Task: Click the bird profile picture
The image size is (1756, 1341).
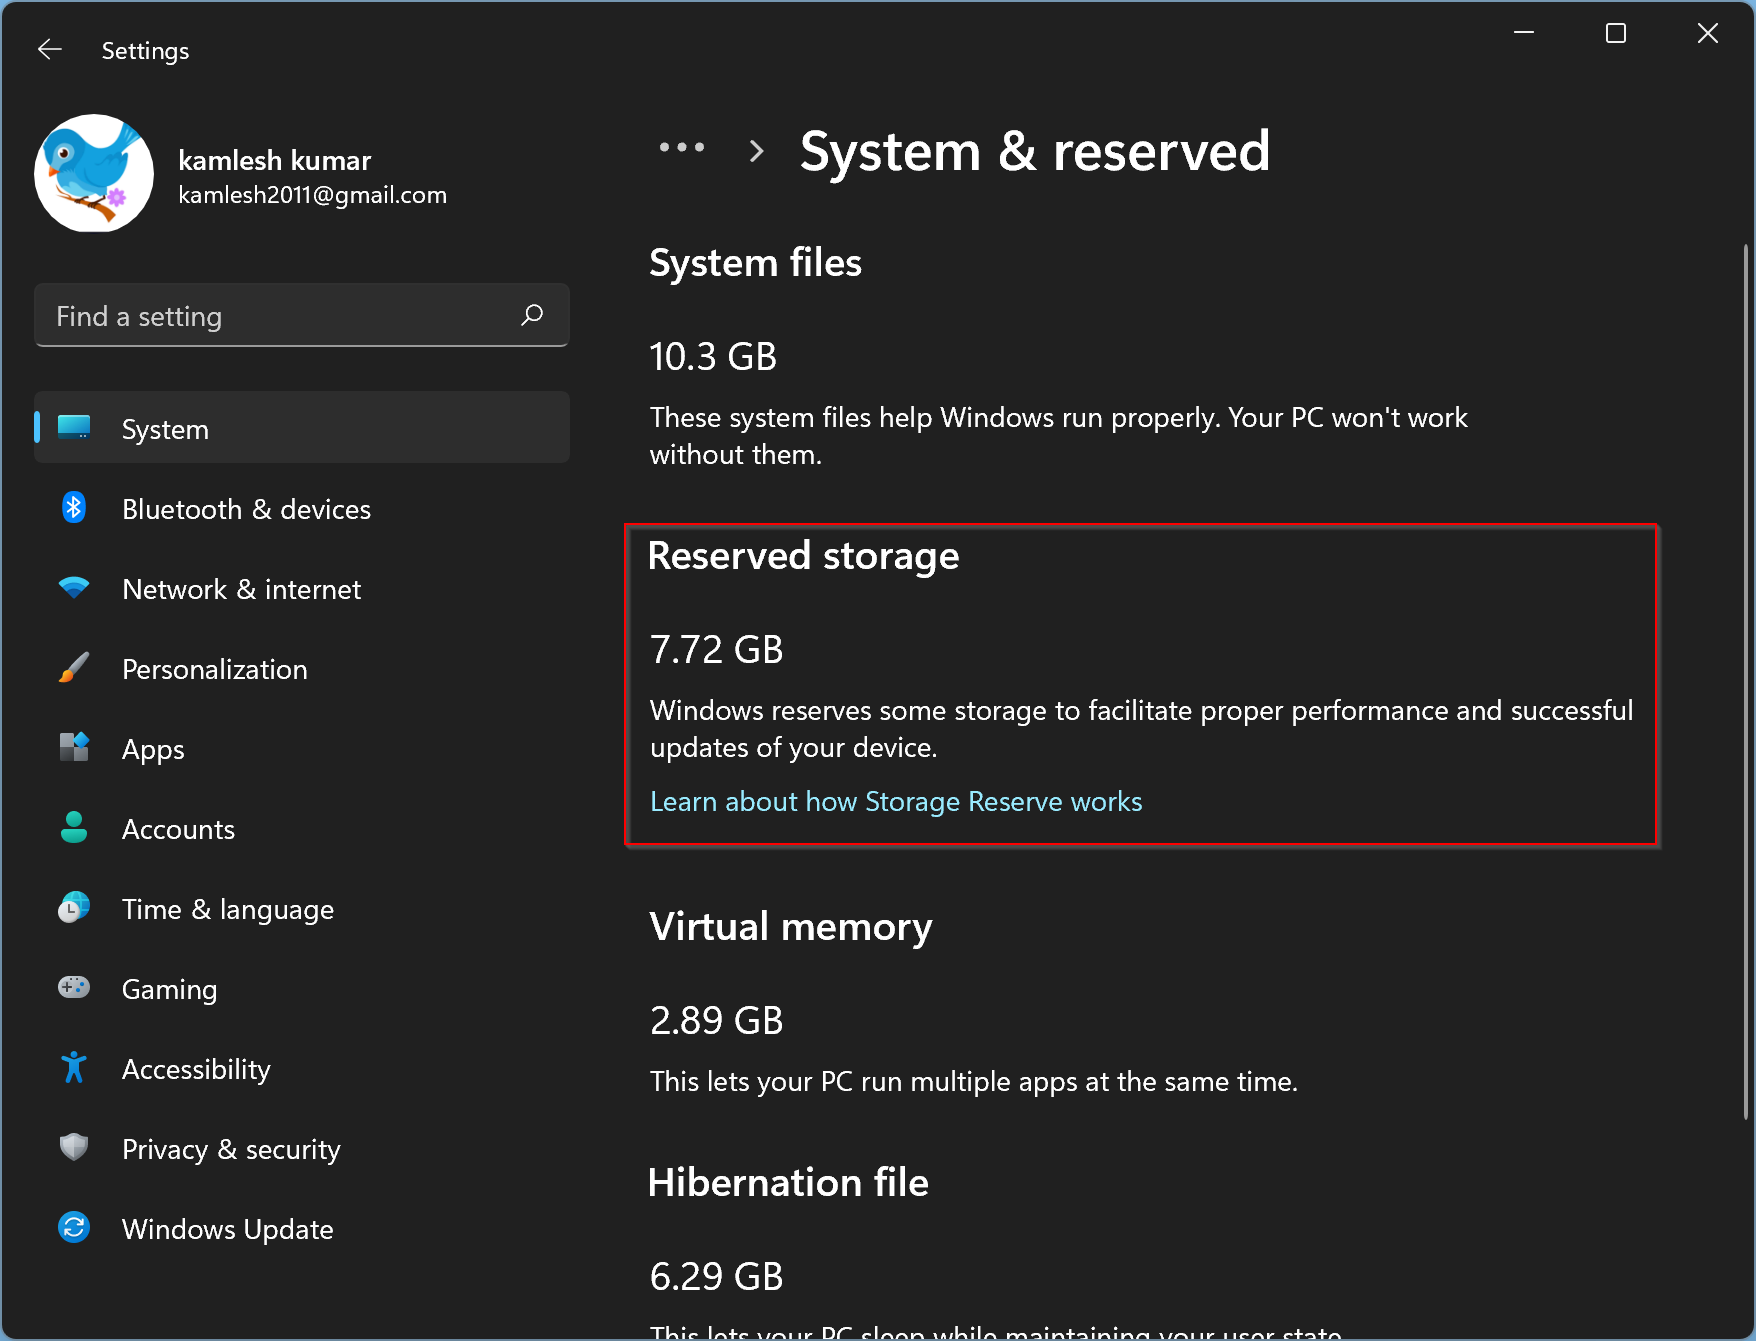Action: click(x=94, y=174)
